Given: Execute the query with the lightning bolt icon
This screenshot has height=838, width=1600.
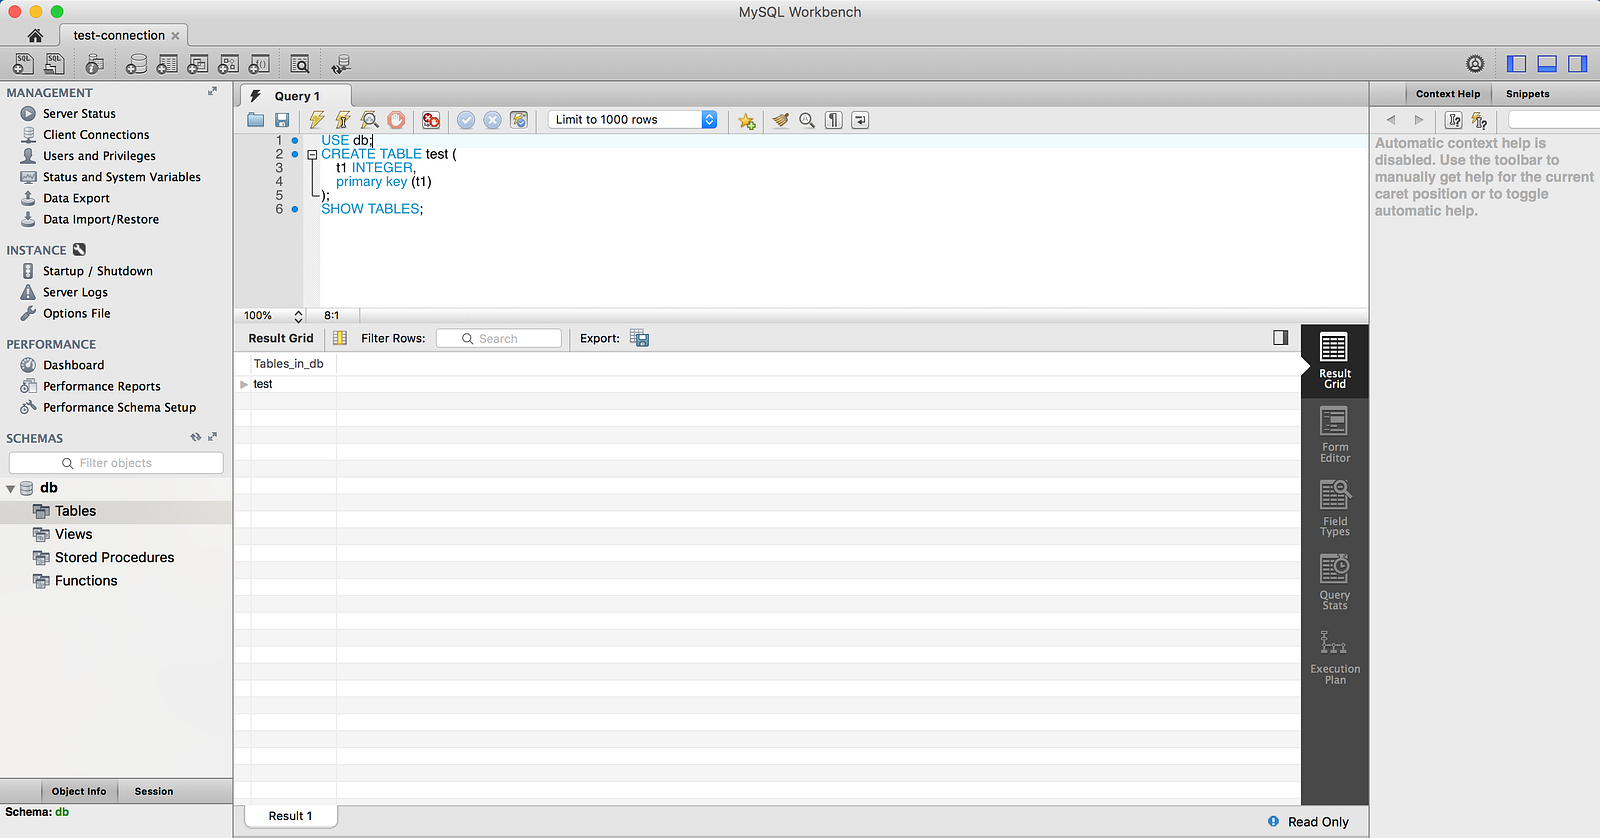Looking at the screenshot, I should (317, 120).
